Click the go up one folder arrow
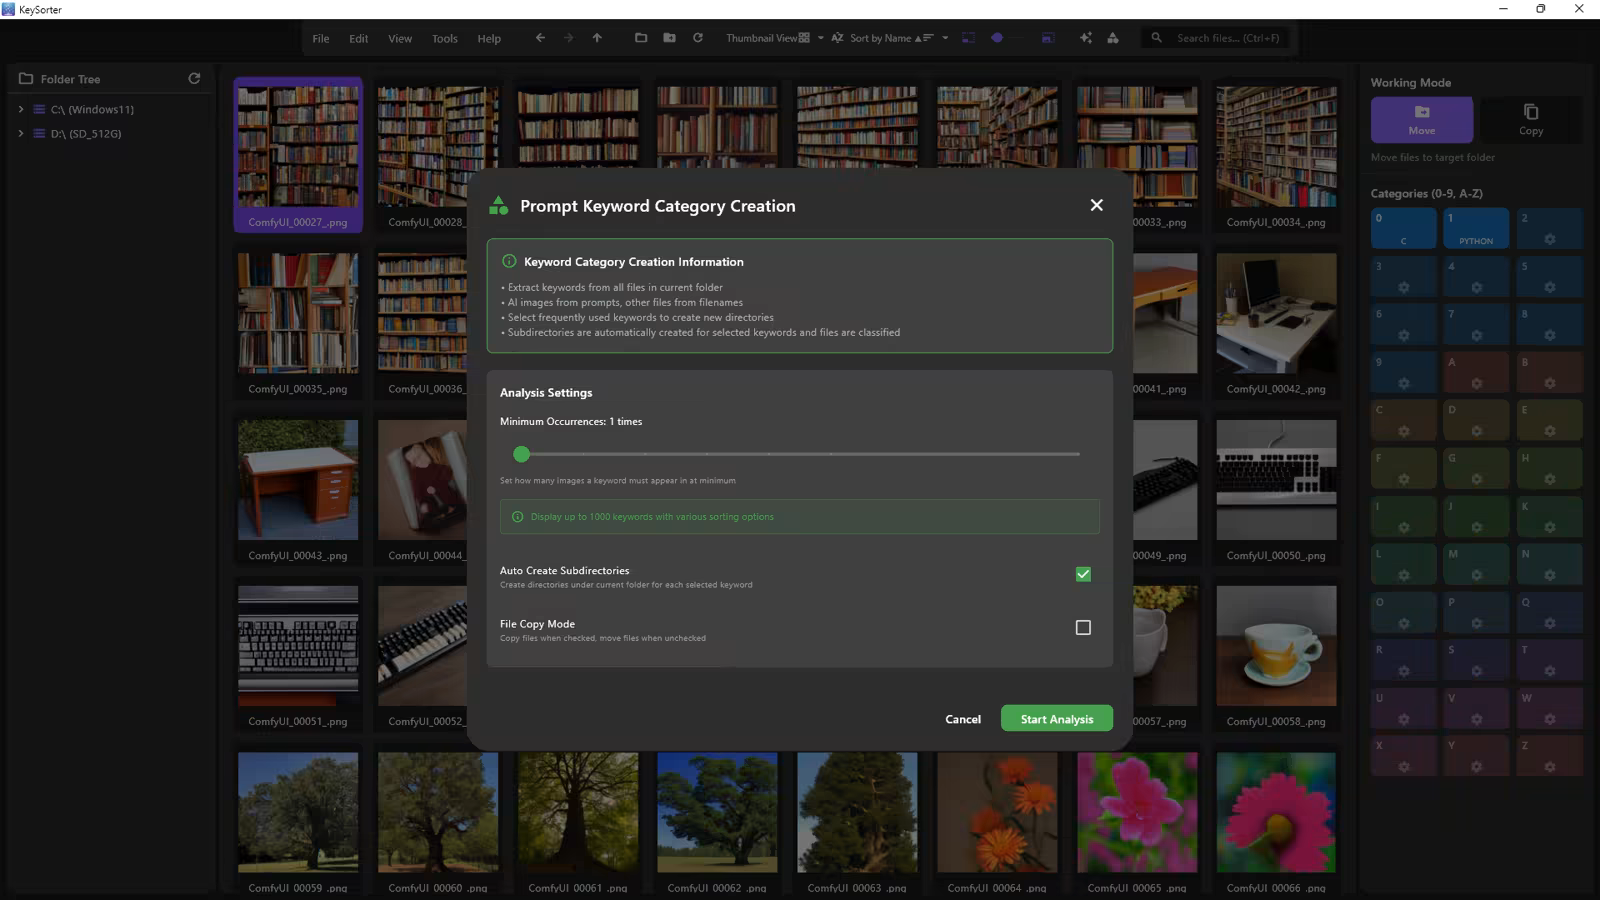This screenshot has height=900, width=1600. 597,38
